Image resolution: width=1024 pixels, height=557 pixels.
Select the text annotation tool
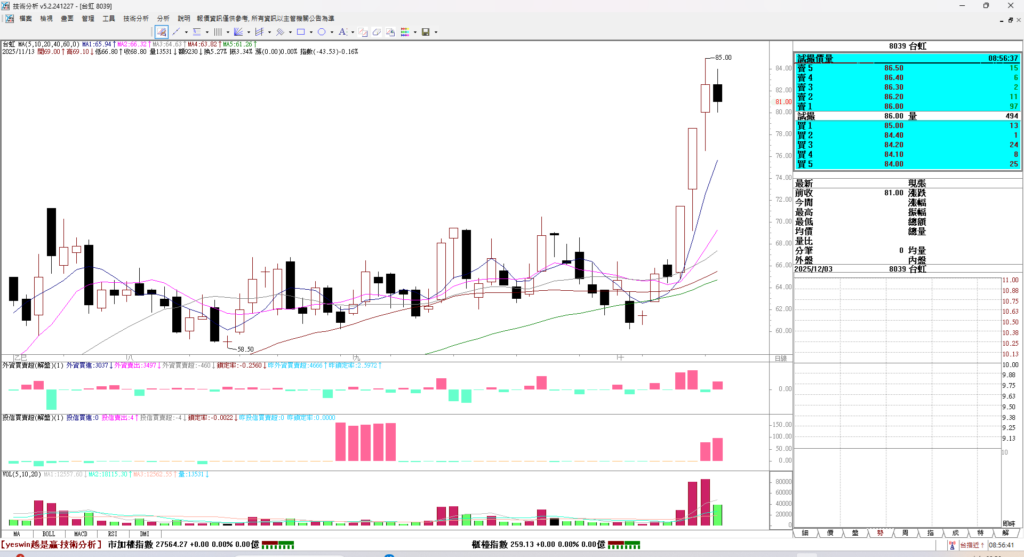point(342,32)
